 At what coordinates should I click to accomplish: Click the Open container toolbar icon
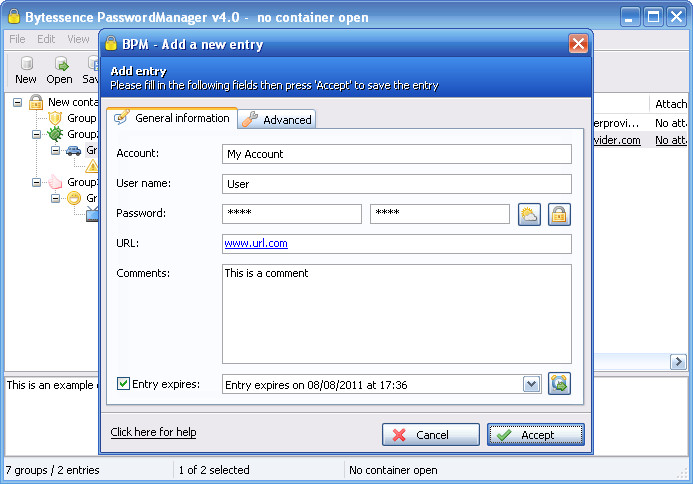(61, 64)
